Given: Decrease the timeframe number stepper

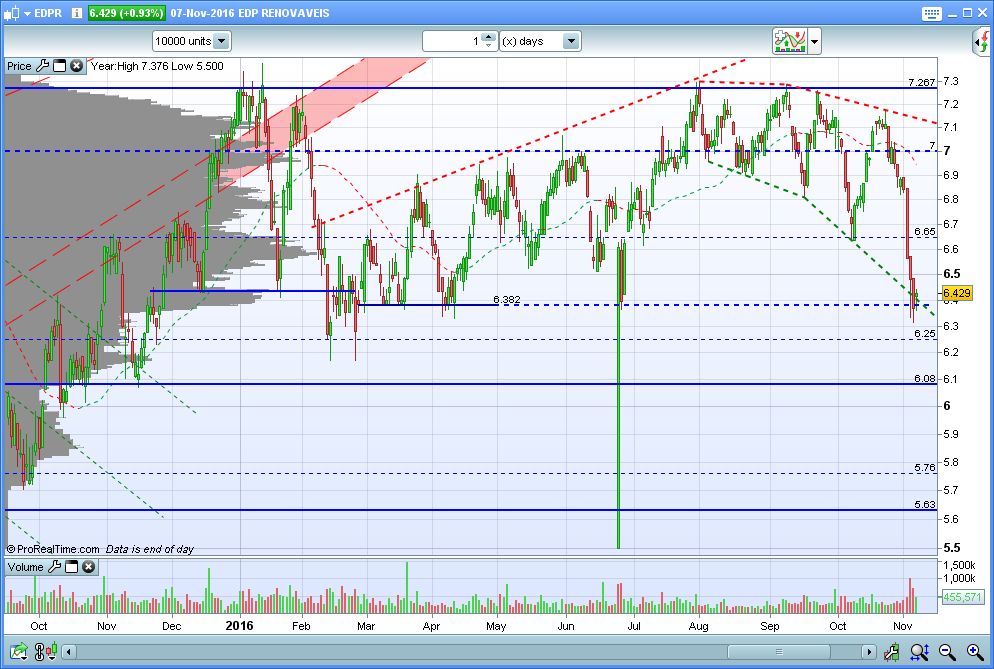Looking at the screenshot, I should click(x=488, y=46).
